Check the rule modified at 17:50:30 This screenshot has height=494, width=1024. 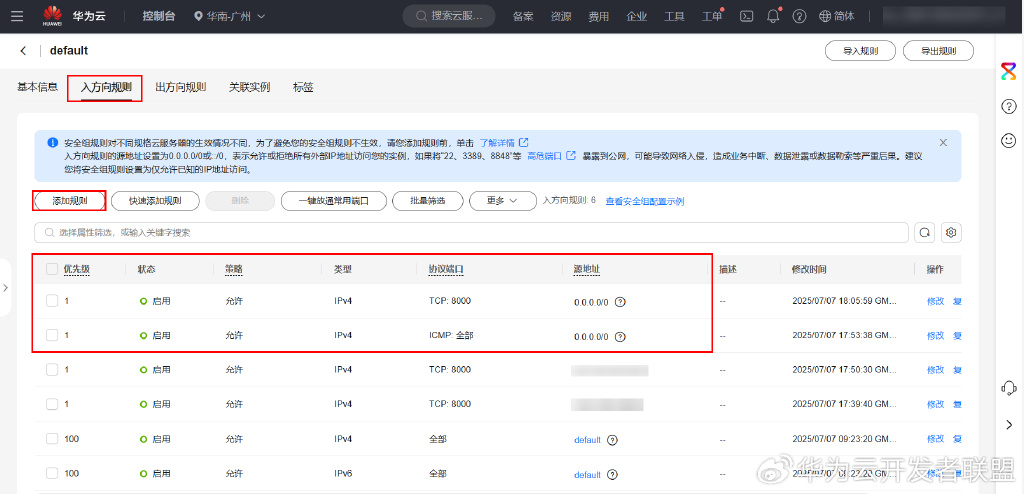pos(52,369)
